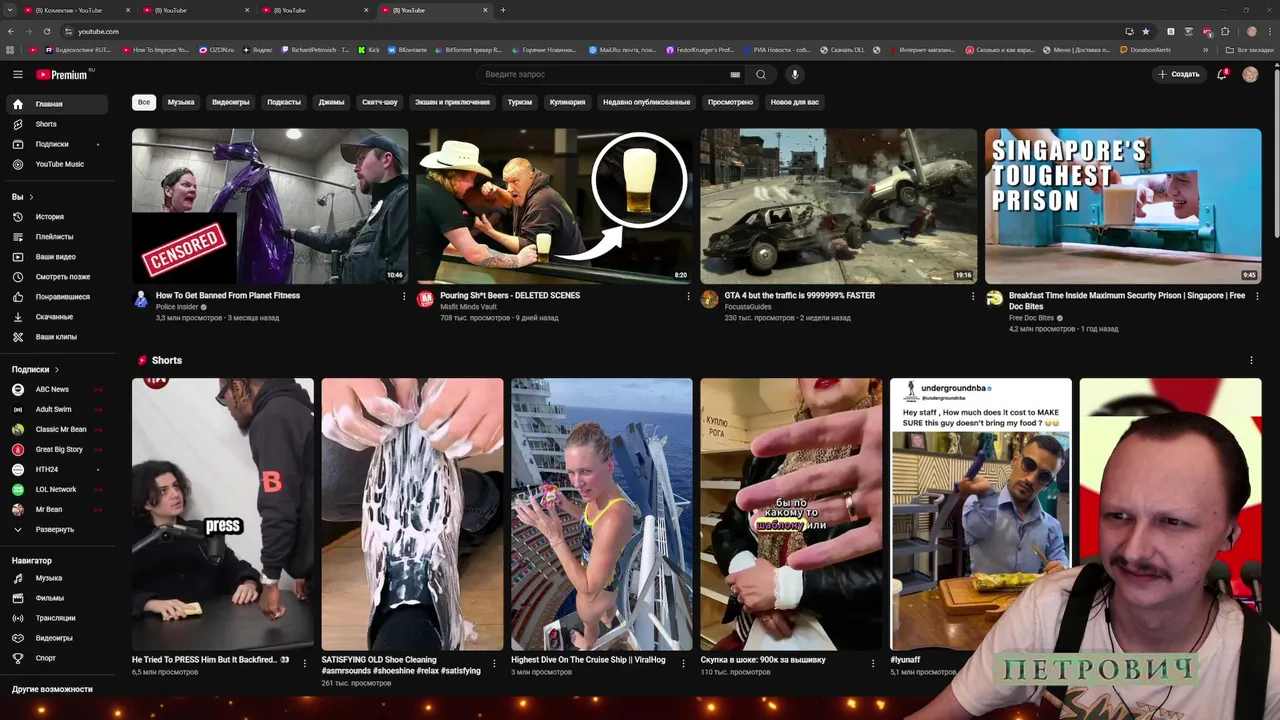The image size is (1280, 720).
Task: Select the Недавно опубликованные chip
Action: pyautogui.click(x=646, y=102)
